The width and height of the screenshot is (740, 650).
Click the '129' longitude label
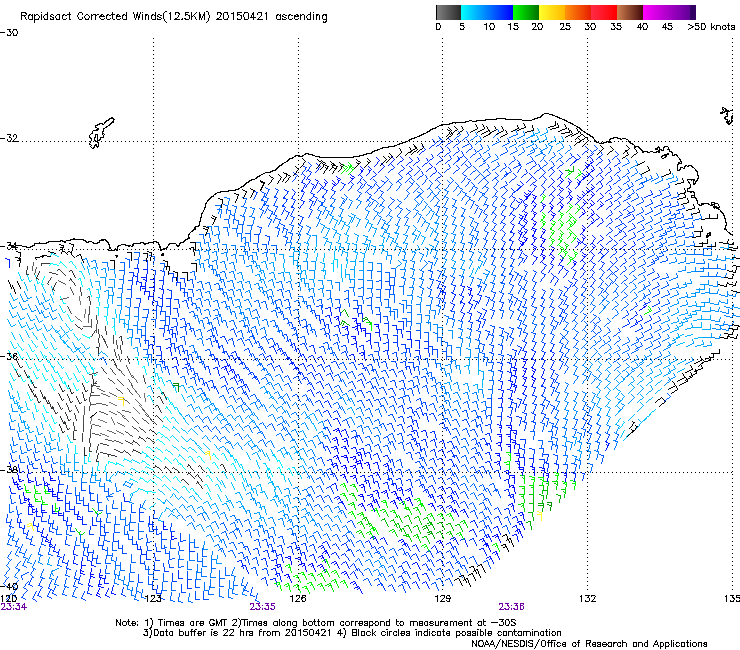tap(442, 599)
